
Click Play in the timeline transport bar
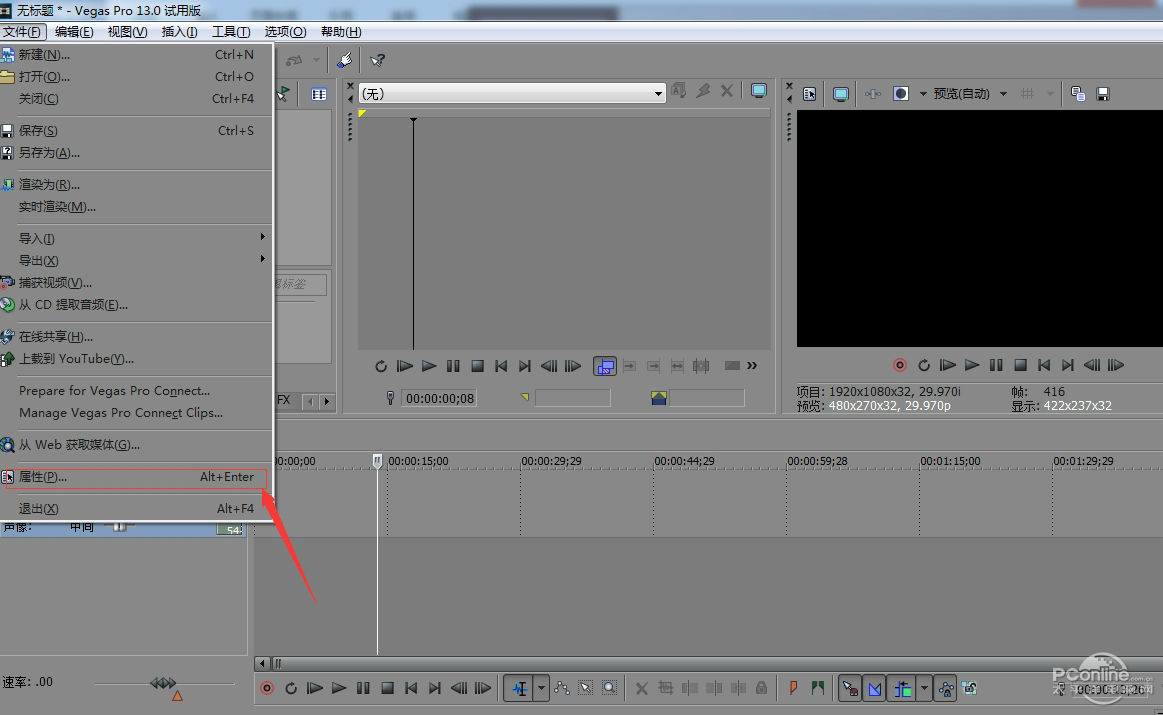[339, 688]
